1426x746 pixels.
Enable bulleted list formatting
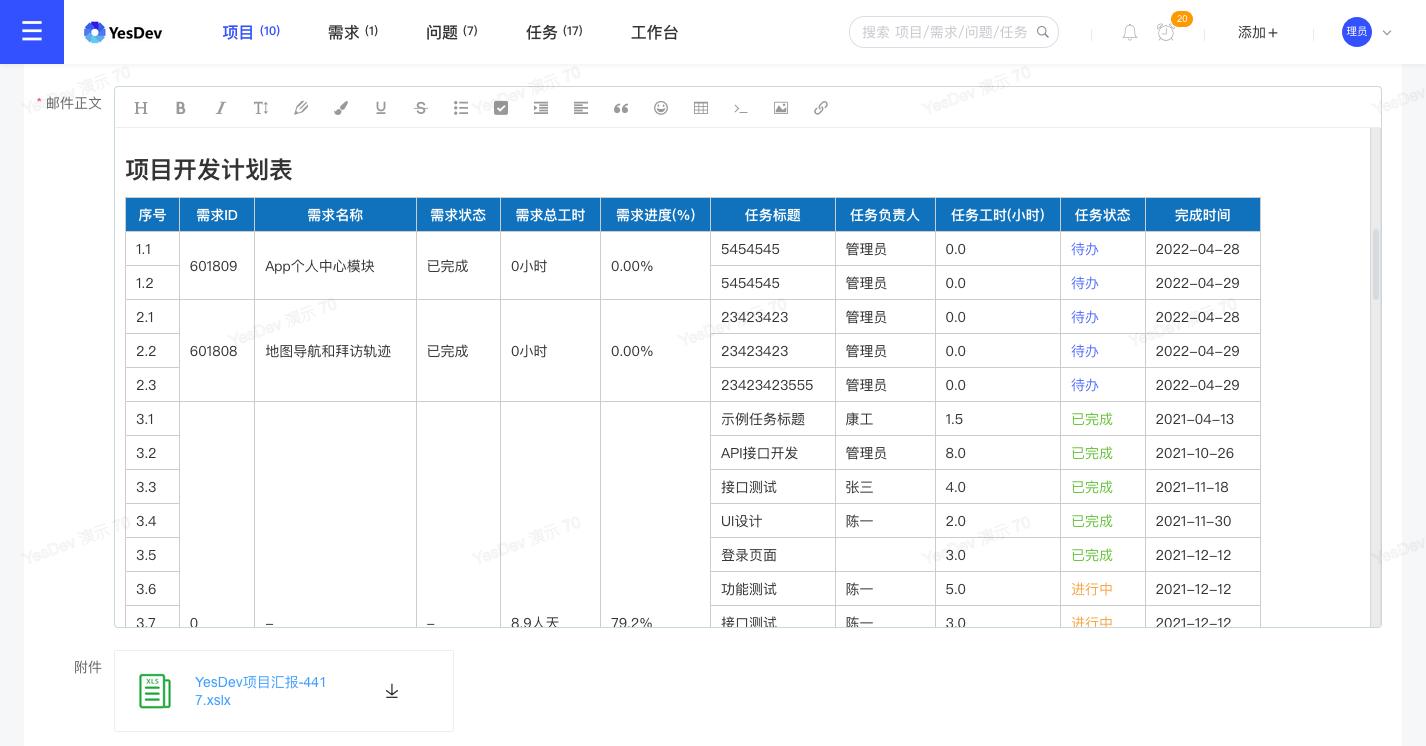pos(461,107)
